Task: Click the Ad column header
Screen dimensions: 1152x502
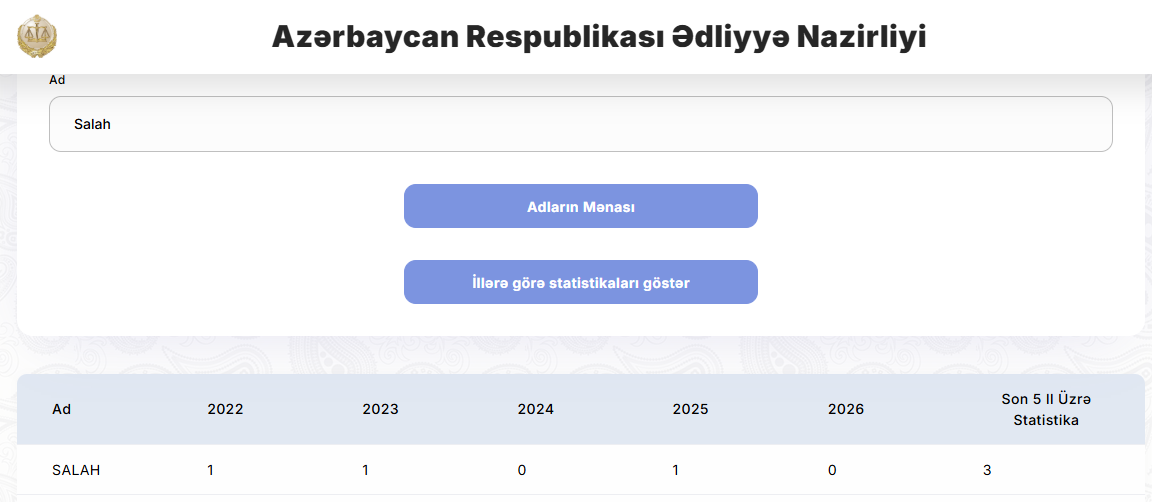Action: [x=62, y=409]
